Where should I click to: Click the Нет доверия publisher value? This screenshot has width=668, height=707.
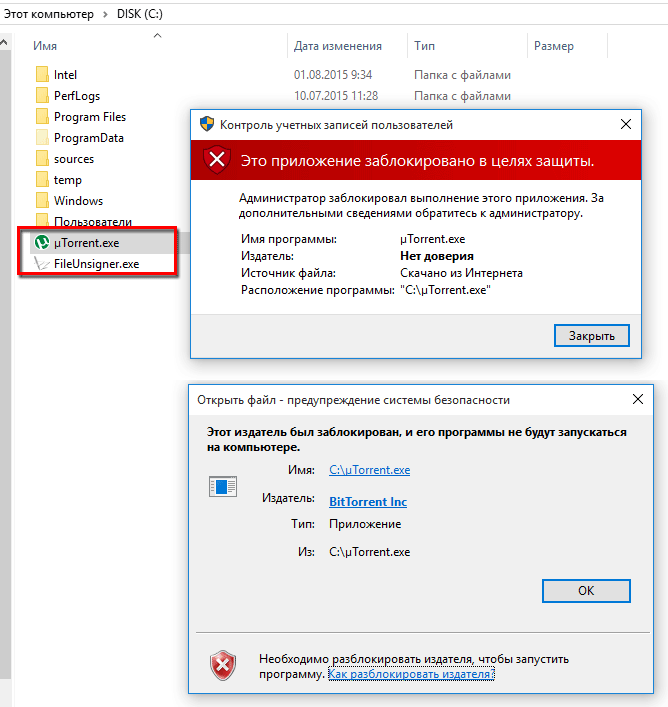(437, 256)
